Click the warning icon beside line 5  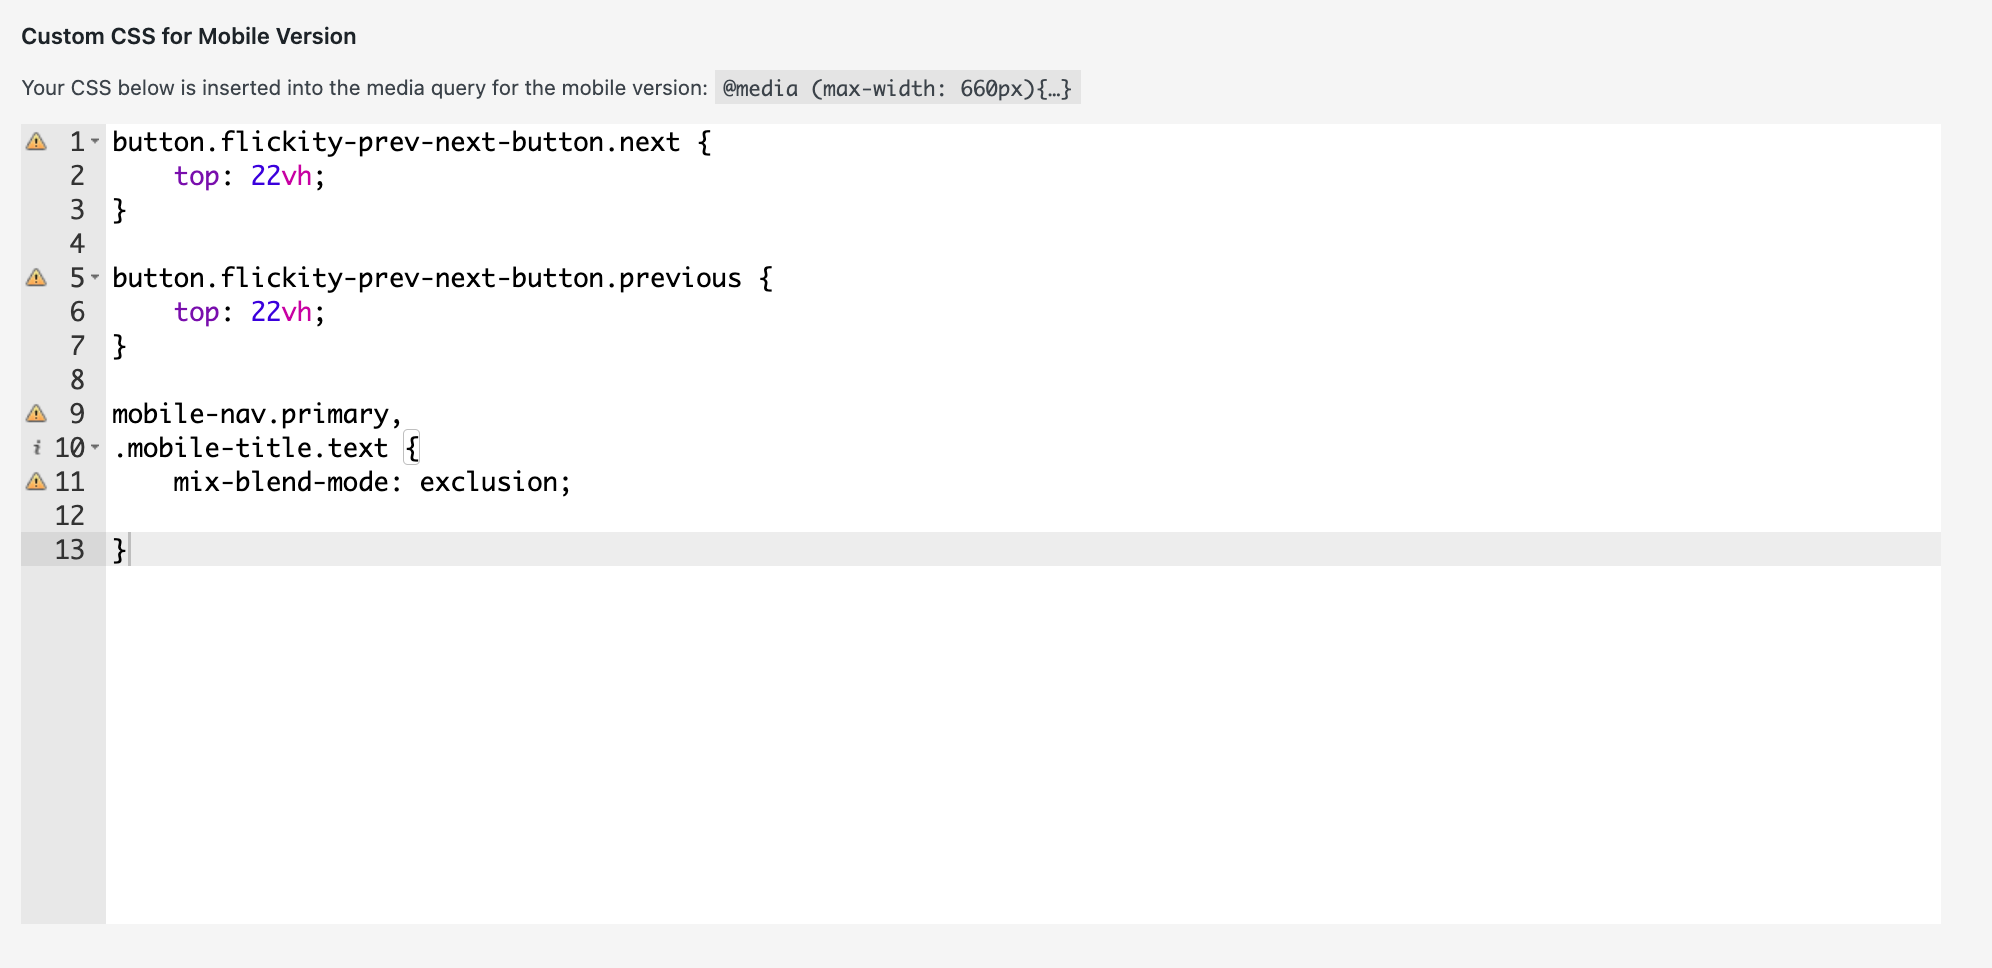coord(37,277)
